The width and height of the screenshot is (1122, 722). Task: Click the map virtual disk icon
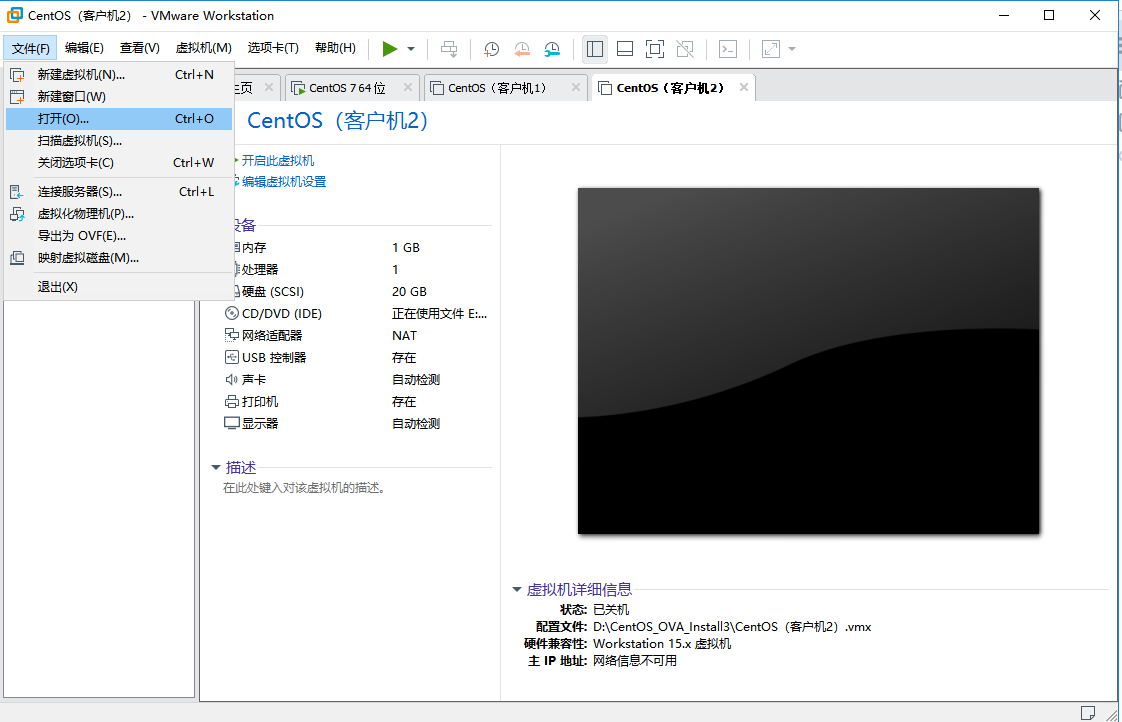point(17,258)
